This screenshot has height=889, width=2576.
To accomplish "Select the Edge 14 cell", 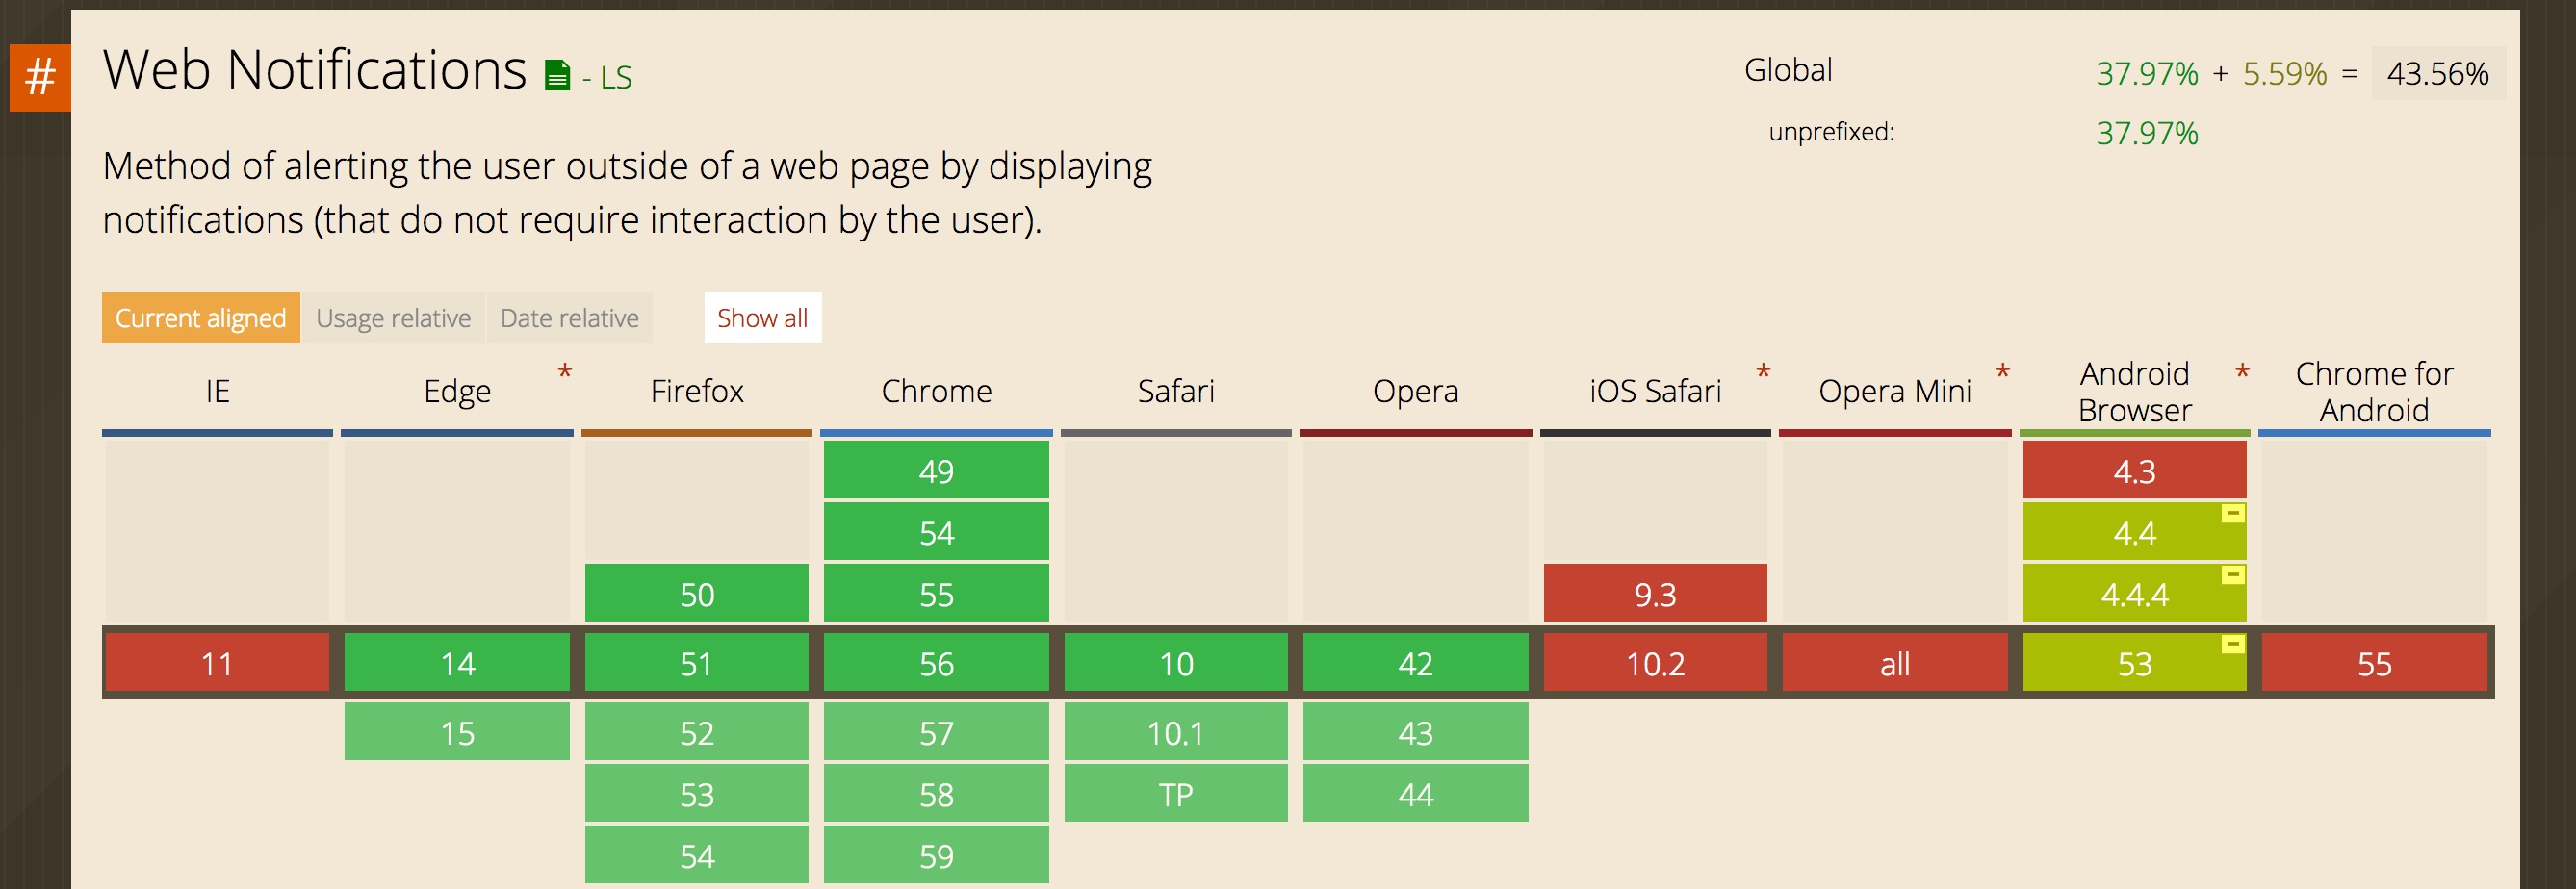I will pos(457,663).
